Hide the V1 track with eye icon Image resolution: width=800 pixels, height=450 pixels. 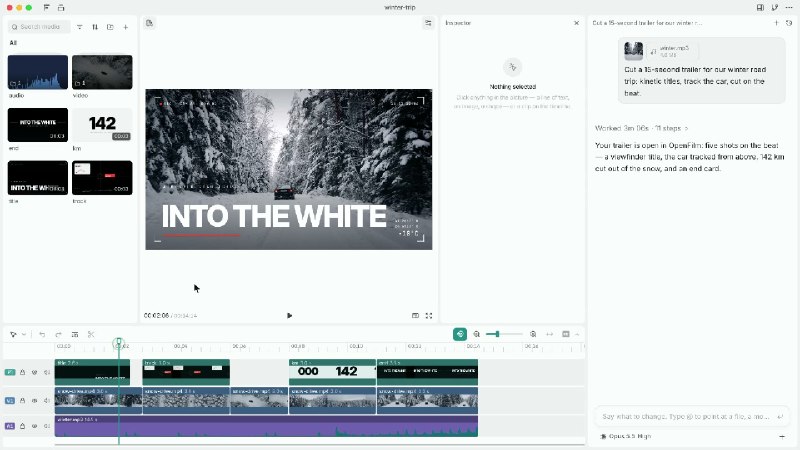pos(35,401)
